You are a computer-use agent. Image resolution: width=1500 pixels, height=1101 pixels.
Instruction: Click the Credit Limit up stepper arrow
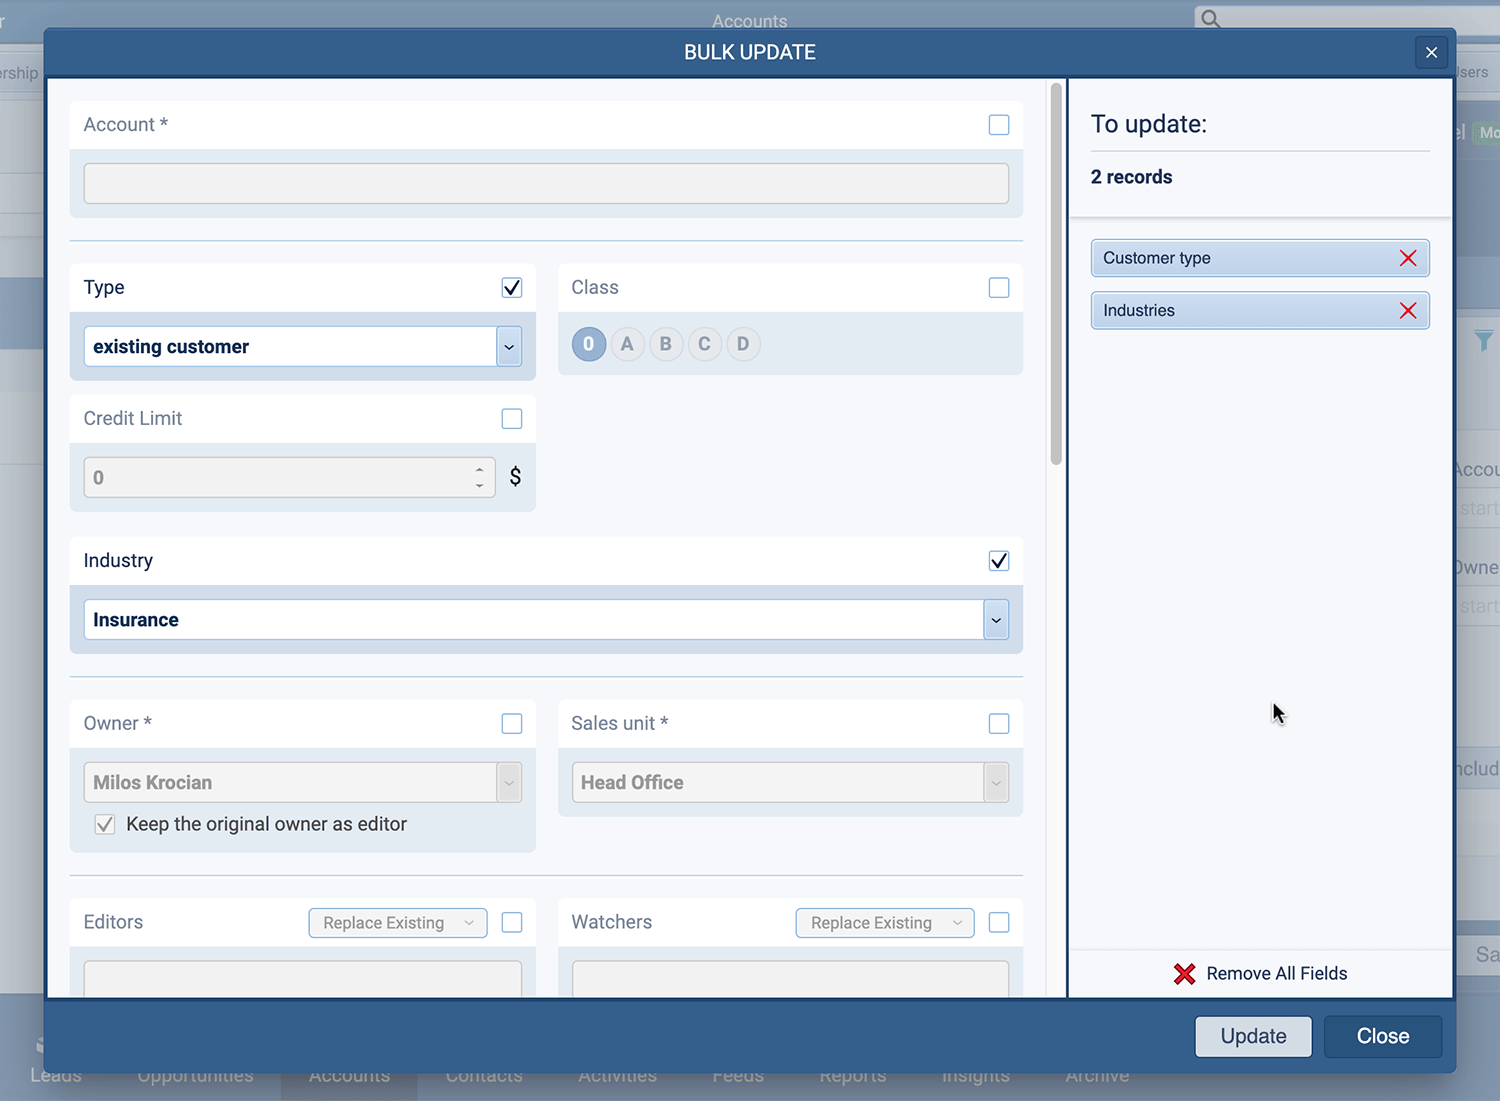(478, 470)
